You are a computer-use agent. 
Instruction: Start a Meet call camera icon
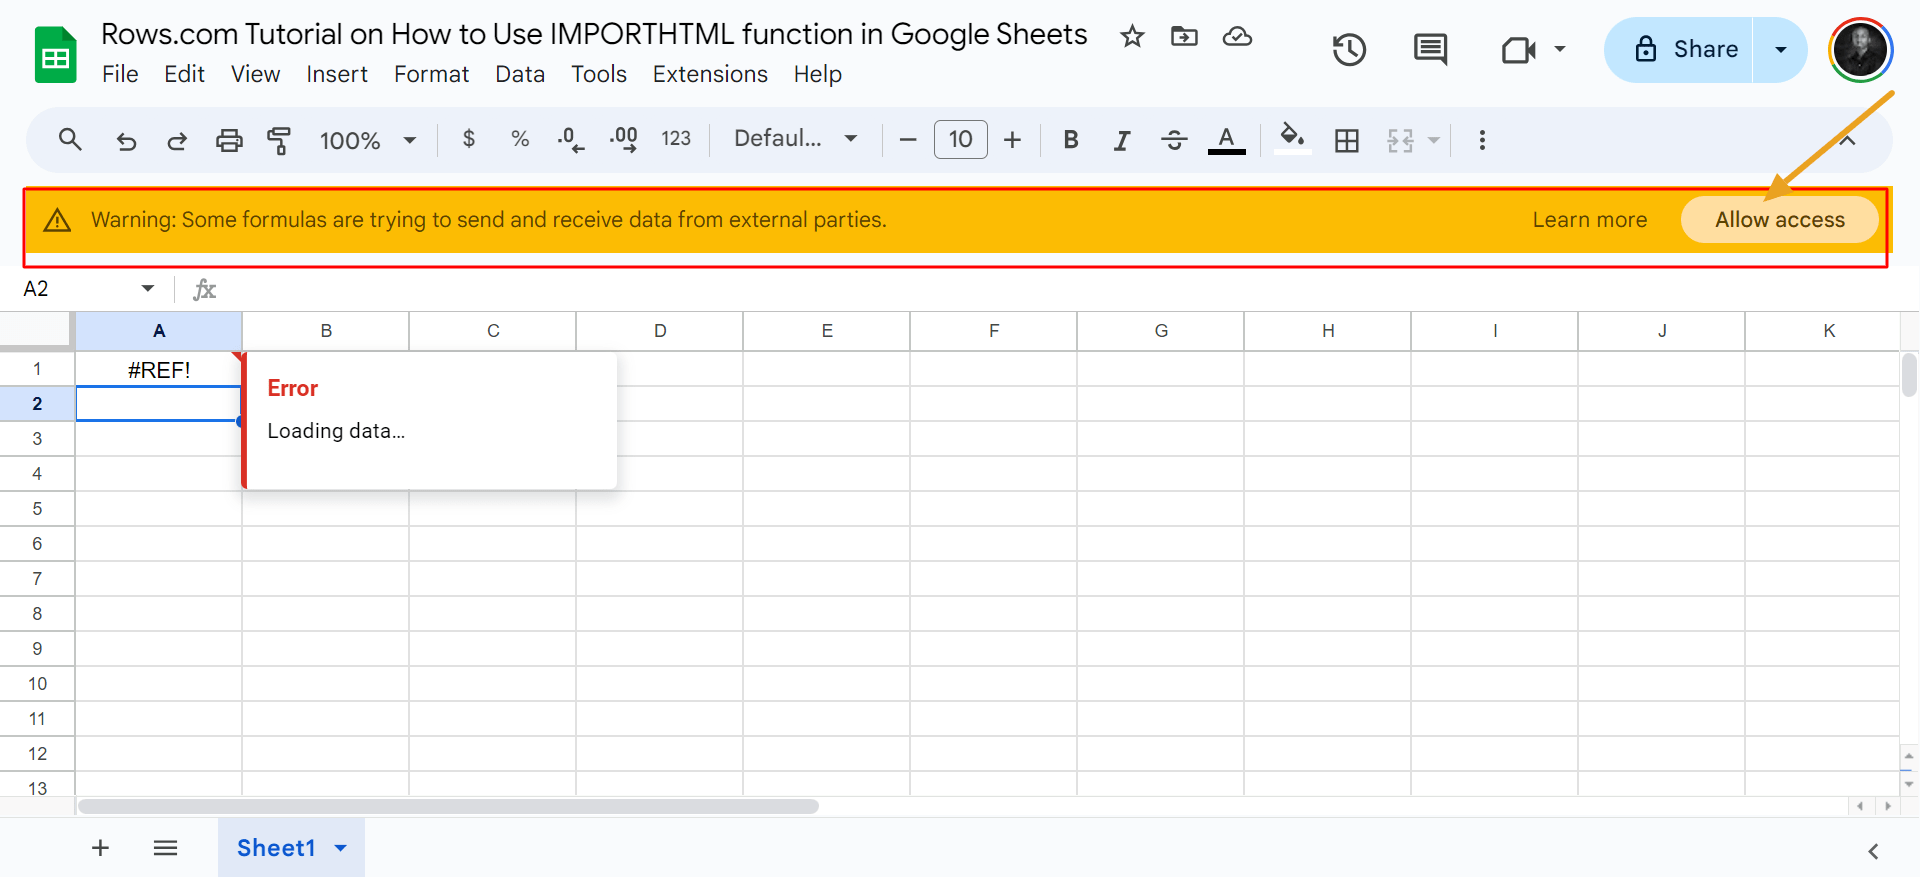click(1519, 49)
